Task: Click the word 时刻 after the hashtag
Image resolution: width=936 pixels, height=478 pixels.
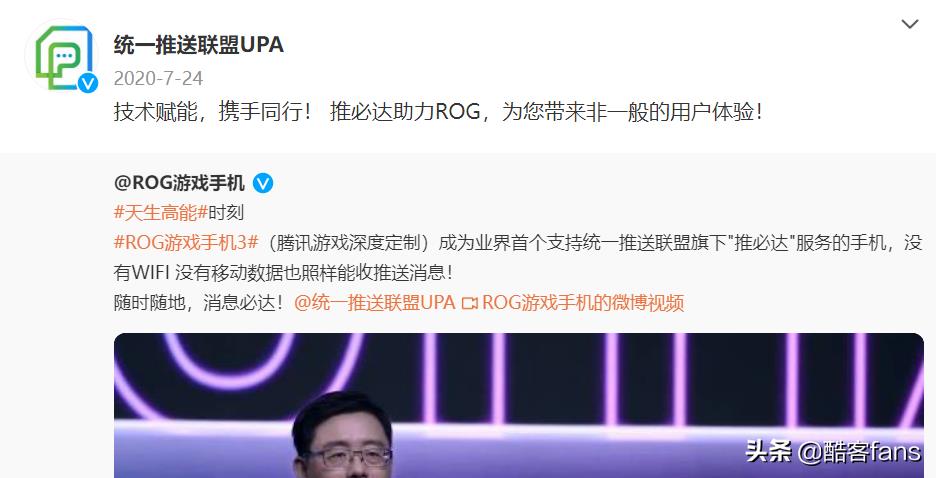Action: (226, 212)
